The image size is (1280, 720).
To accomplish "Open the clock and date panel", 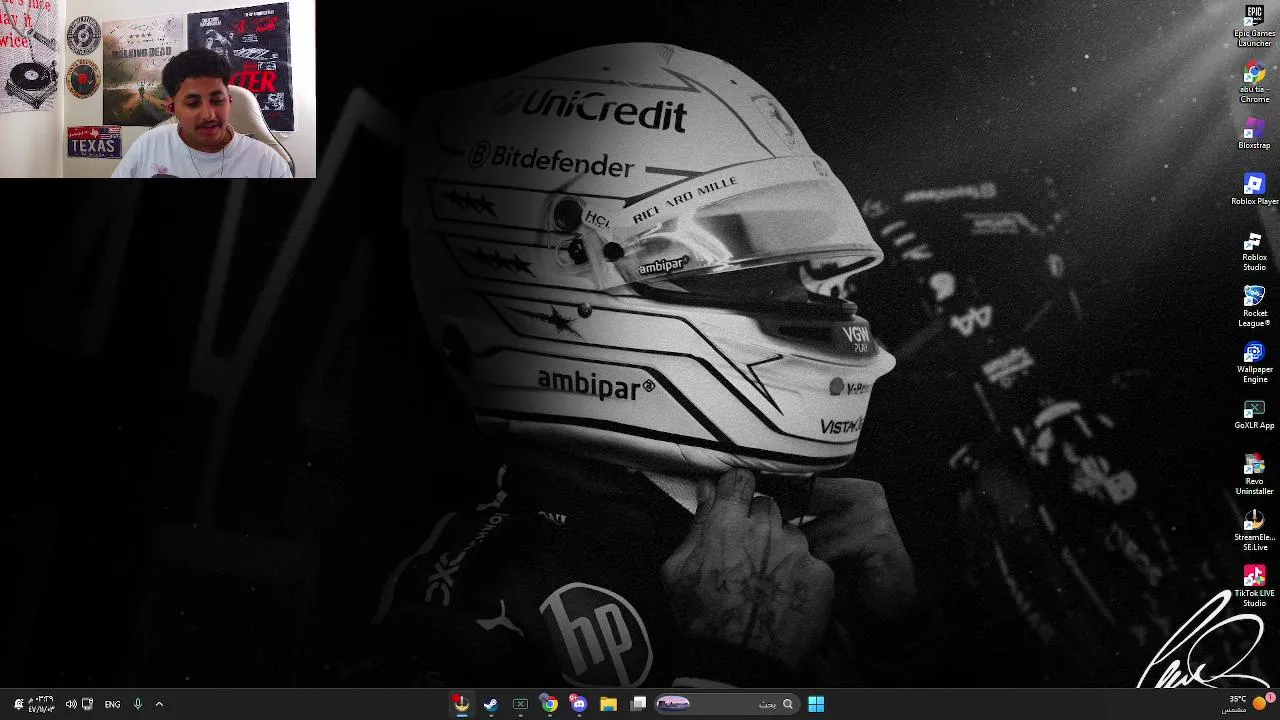I will 41,704.
